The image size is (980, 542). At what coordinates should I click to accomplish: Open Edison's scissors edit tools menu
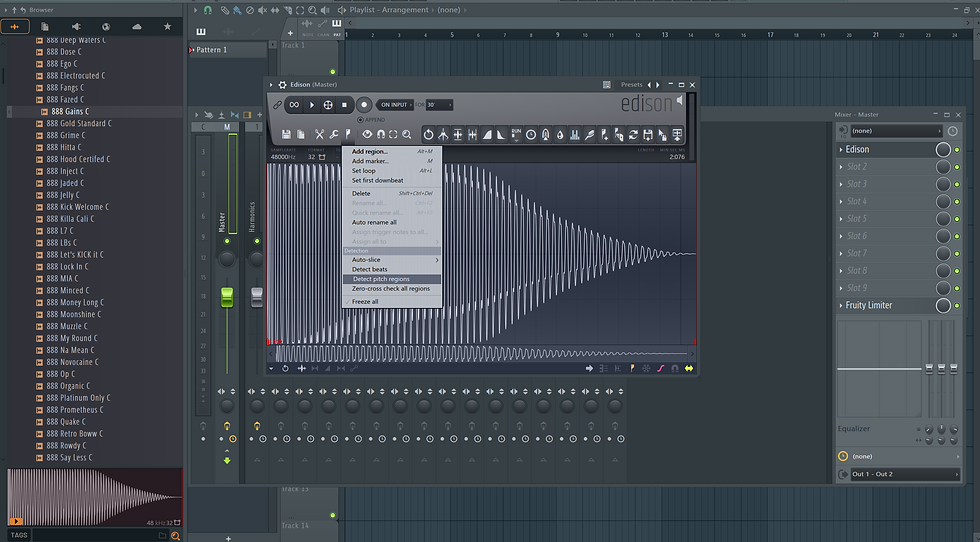(x=319, y=134)
